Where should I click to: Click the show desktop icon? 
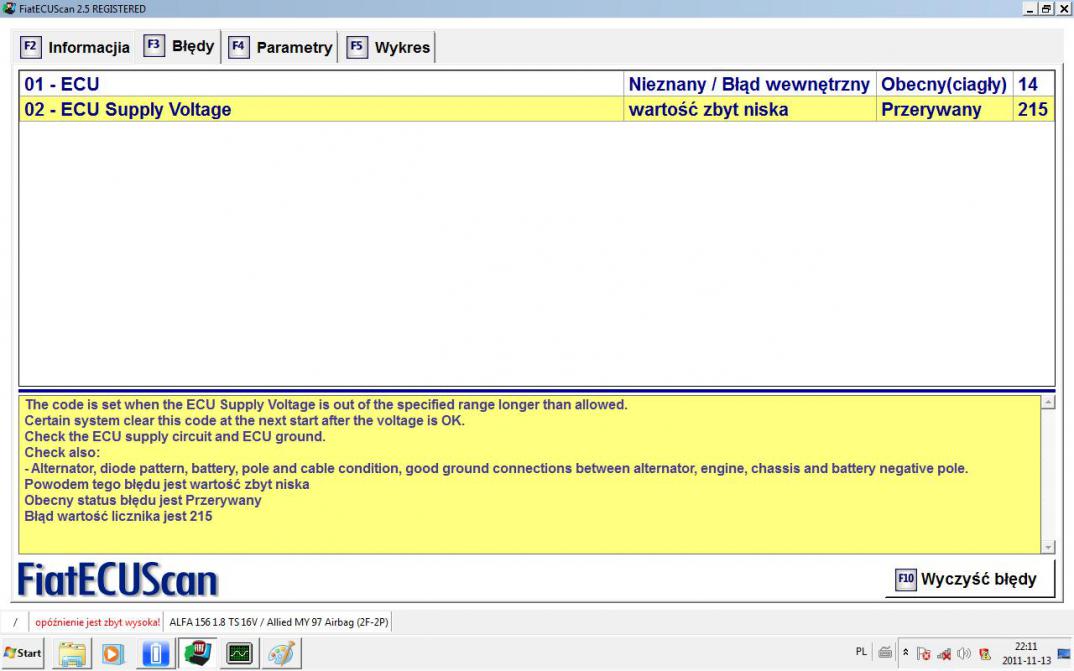tap(1064, 654)
